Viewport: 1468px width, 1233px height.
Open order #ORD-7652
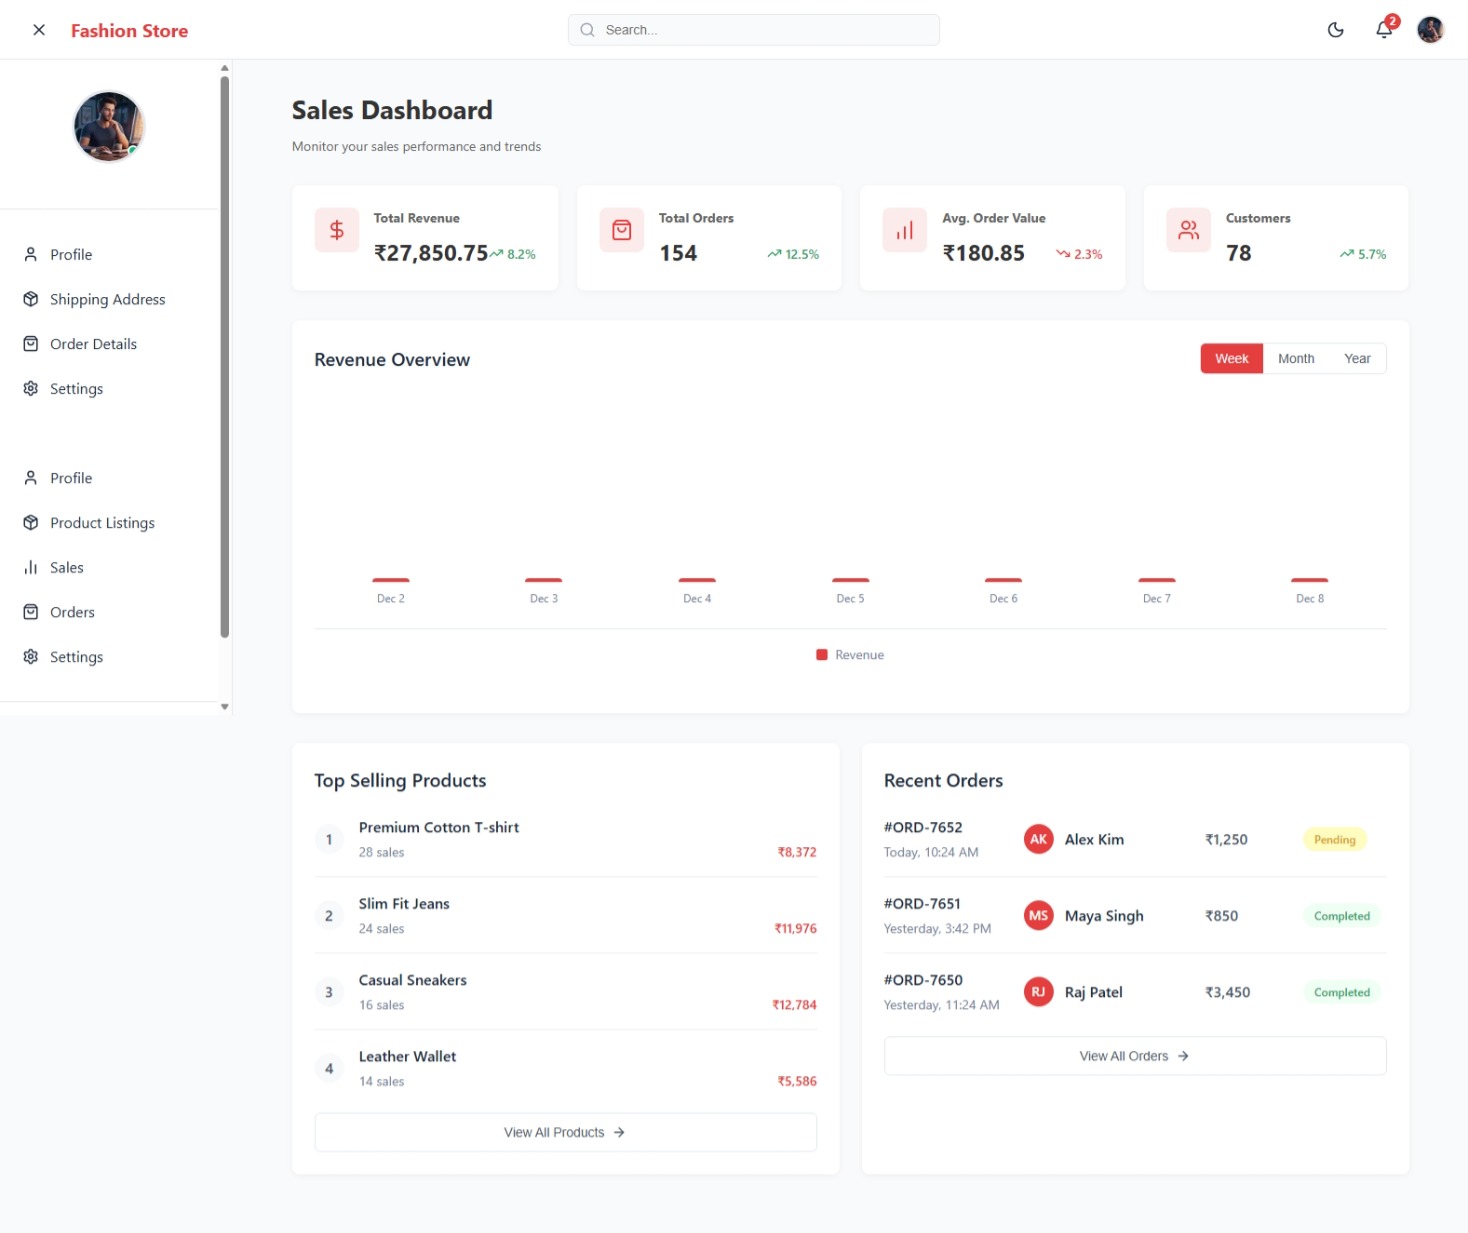tap(923, 828)
